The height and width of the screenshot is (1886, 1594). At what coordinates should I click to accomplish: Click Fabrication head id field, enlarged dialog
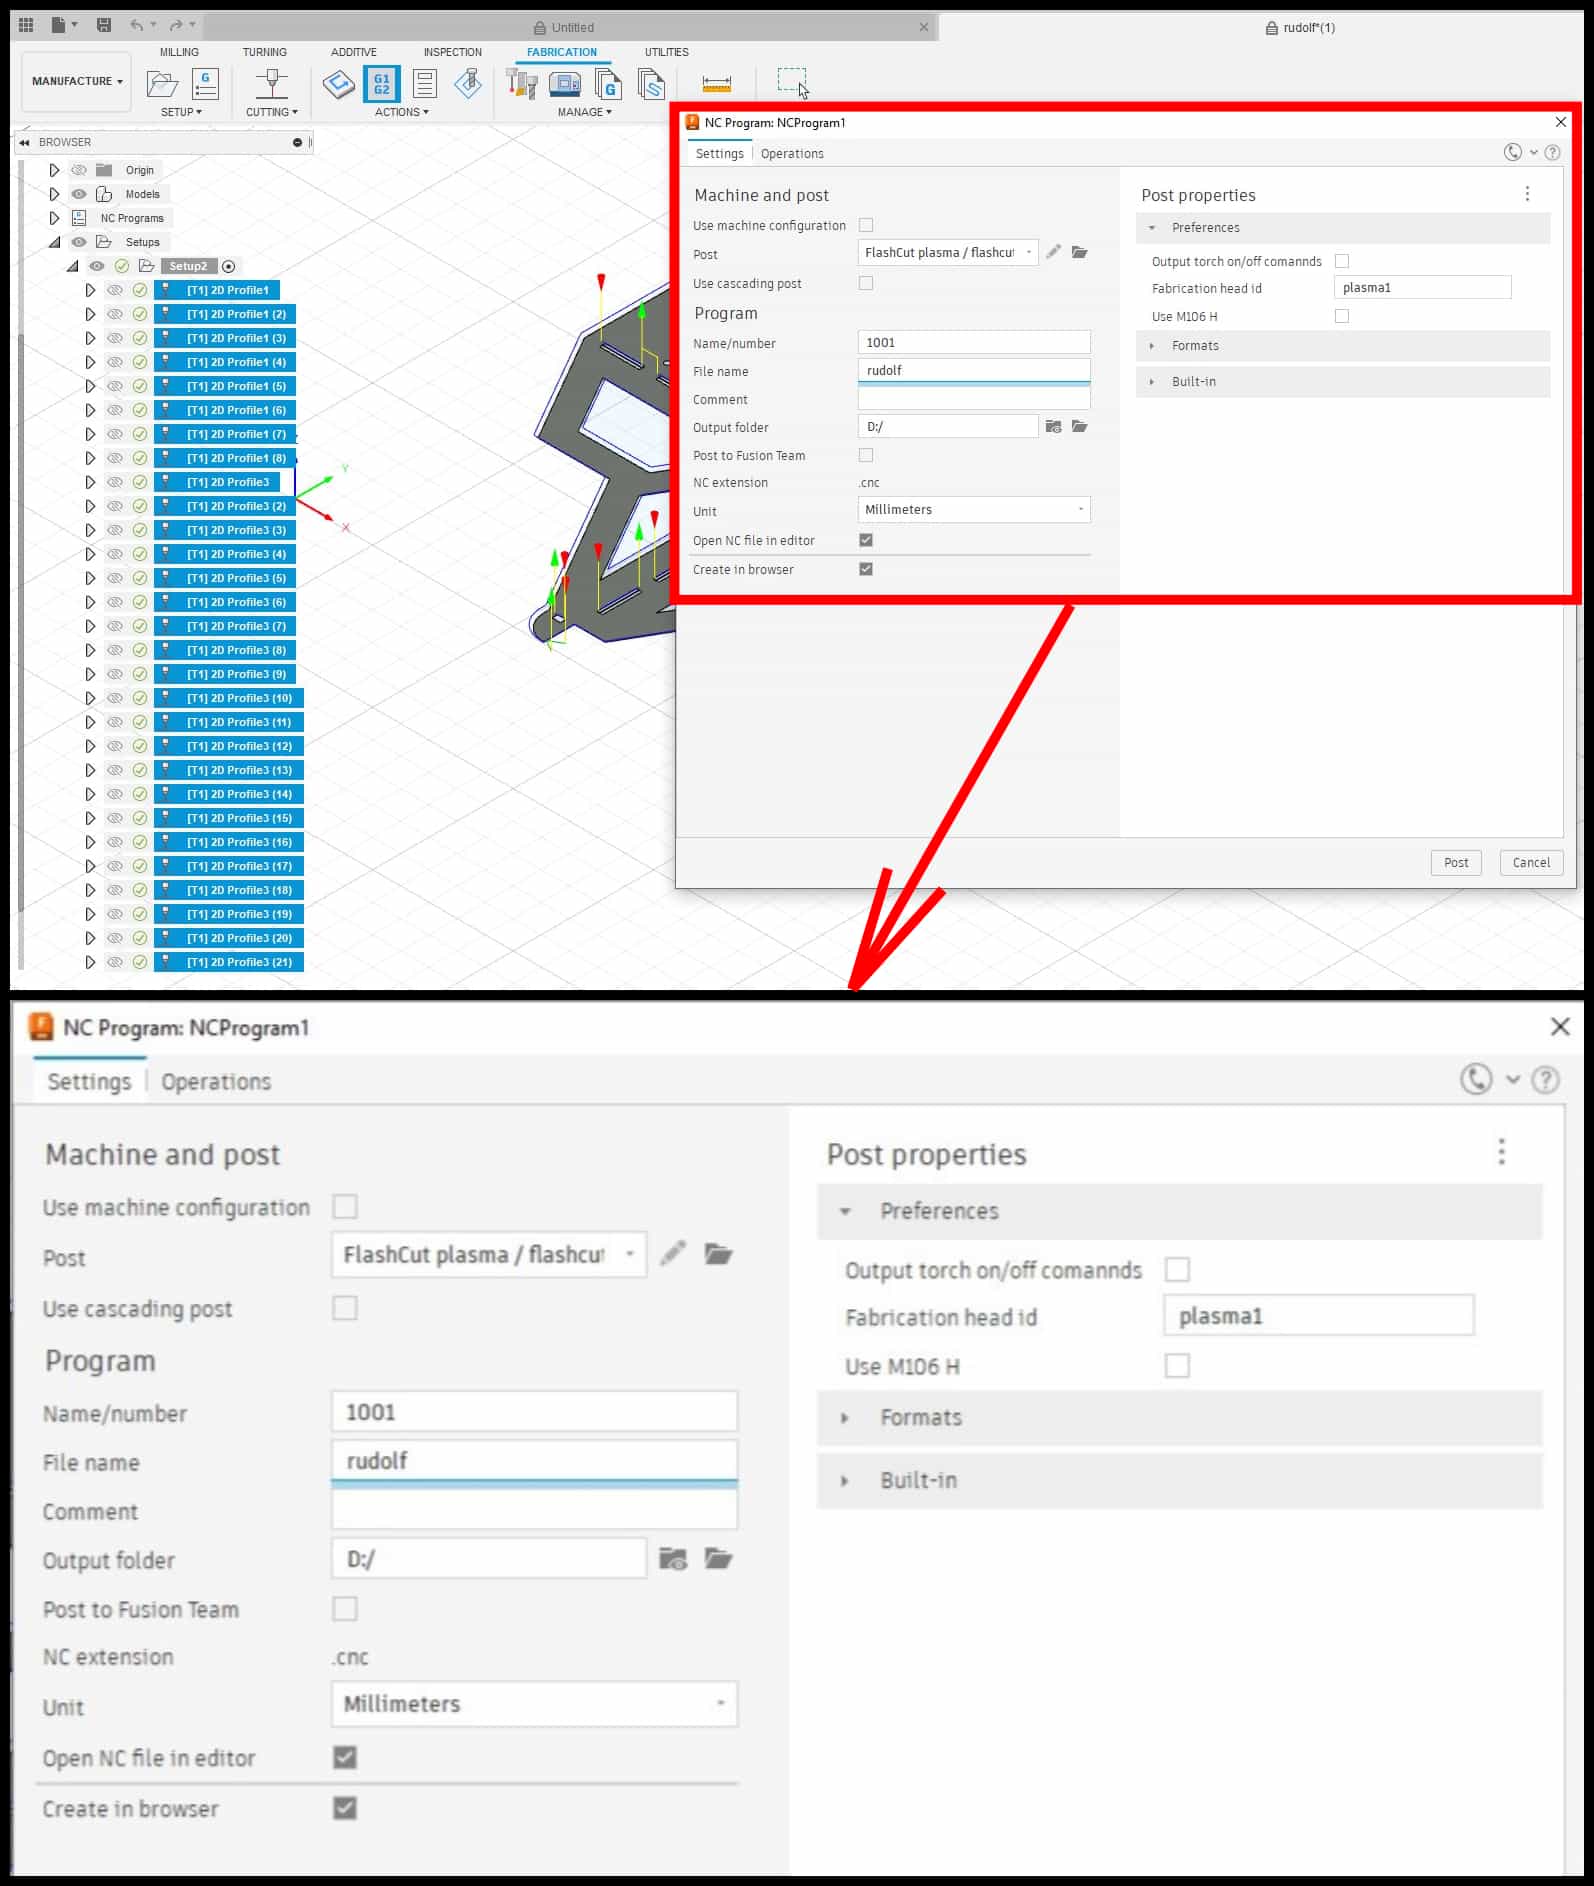pos(1319,1316)
